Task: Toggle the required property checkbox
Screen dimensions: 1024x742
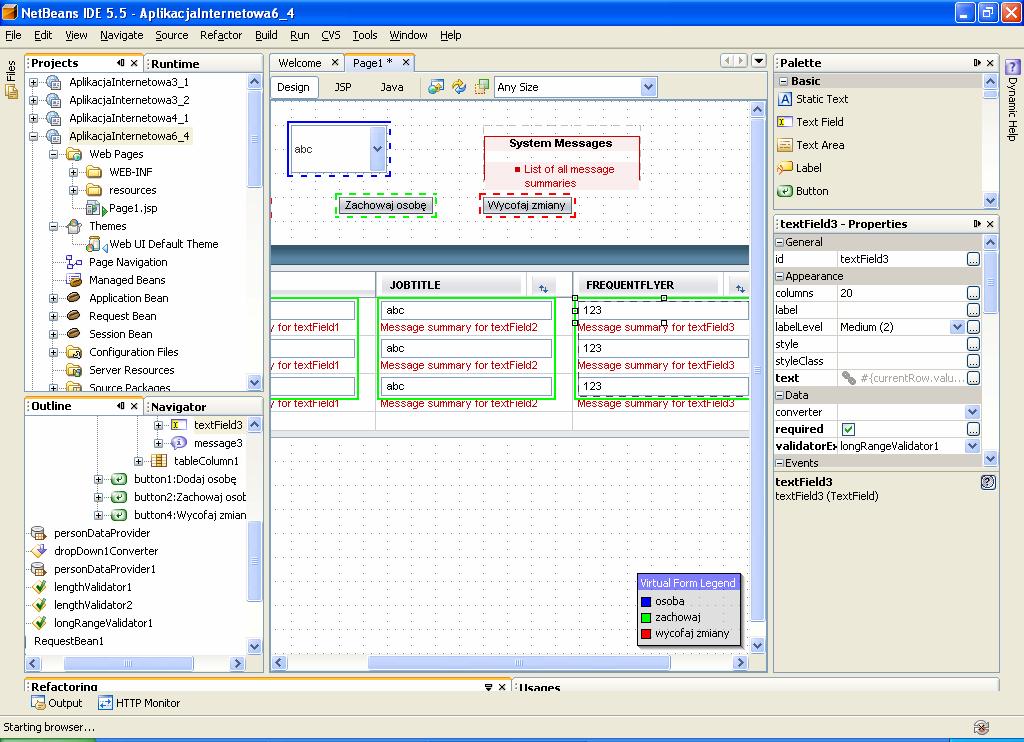Action: coord(848,429)
